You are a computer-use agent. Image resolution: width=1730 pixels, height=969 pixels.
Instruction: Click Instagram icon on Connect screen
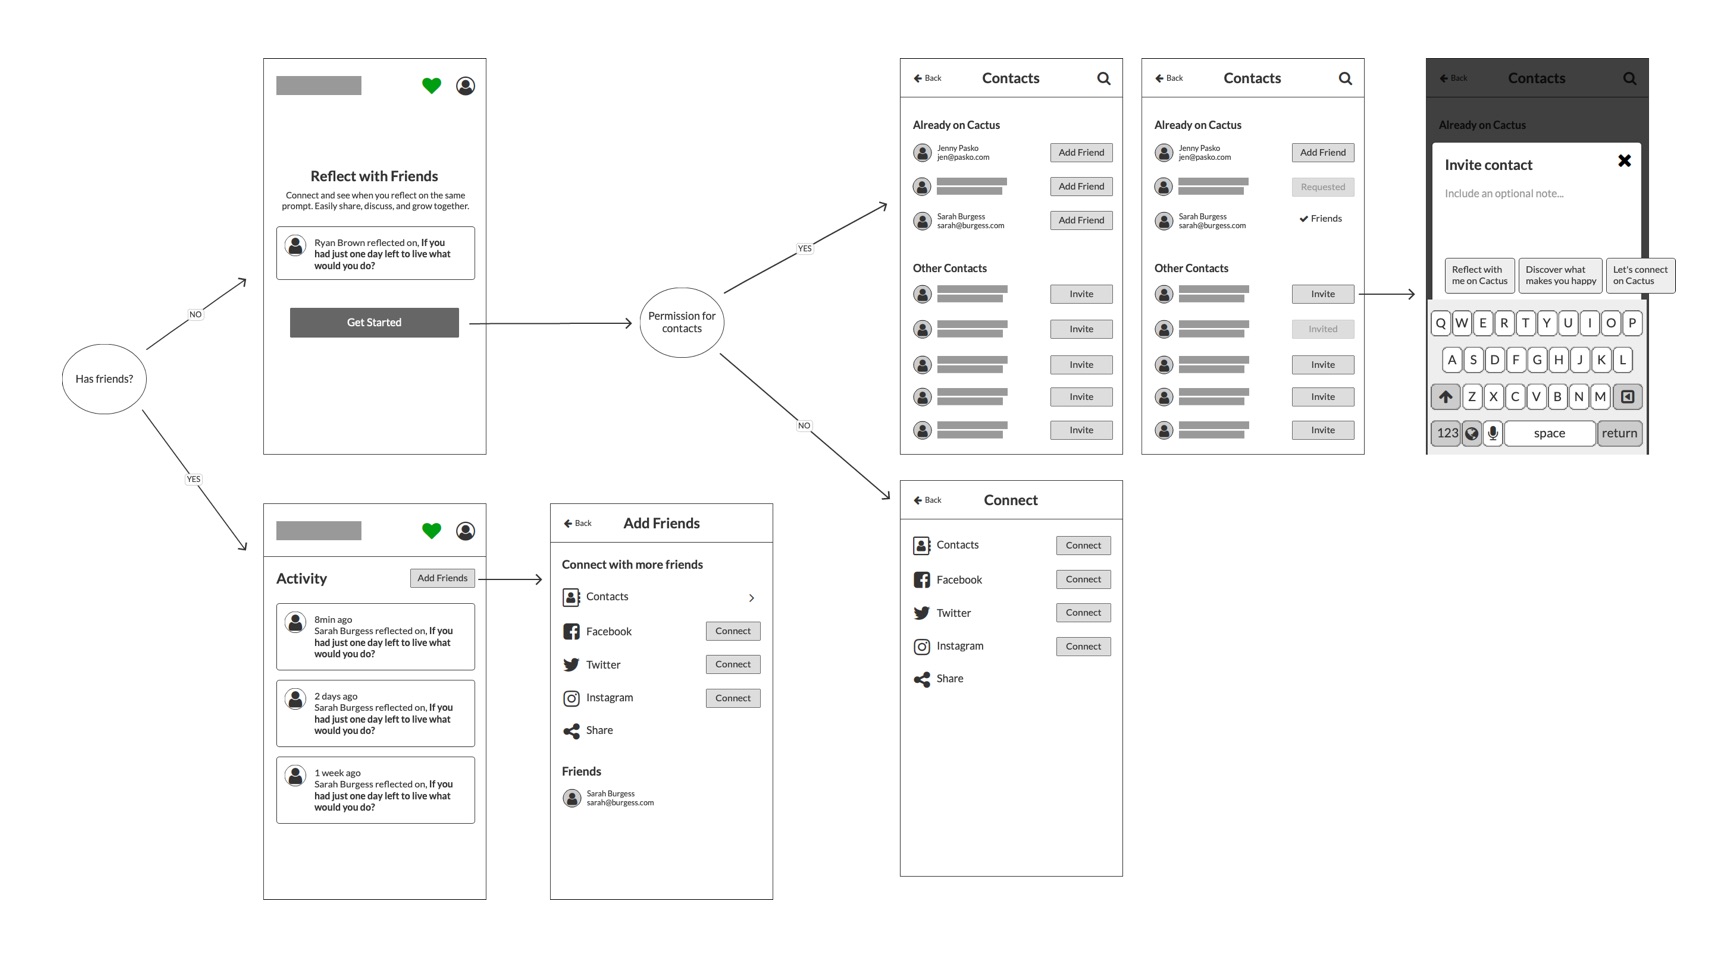[922, 647]
